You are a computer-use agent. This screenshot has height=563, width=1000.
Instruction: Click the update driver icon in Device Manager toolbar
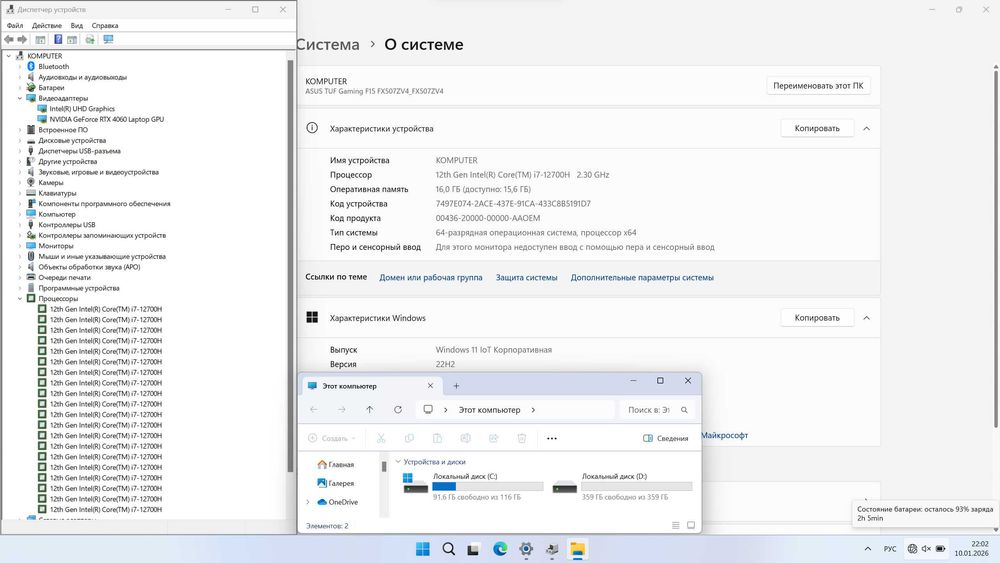90,40
